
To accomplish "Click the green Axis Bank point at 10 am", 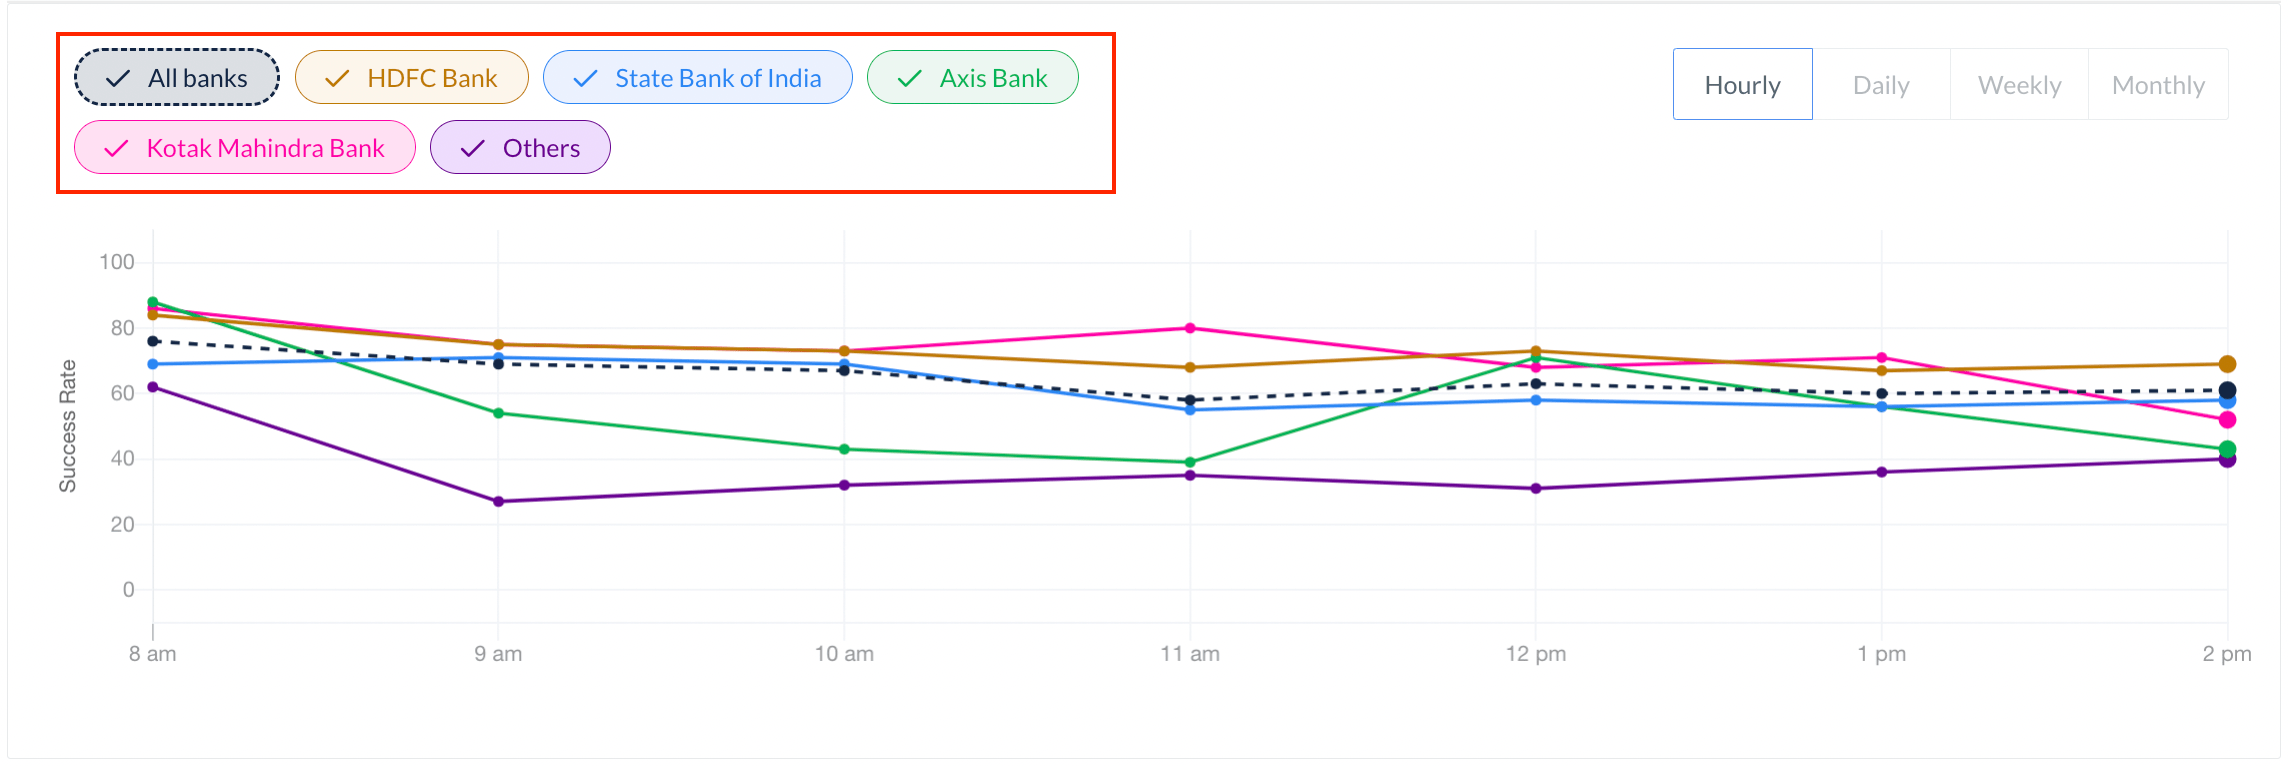I will (844, 449).
